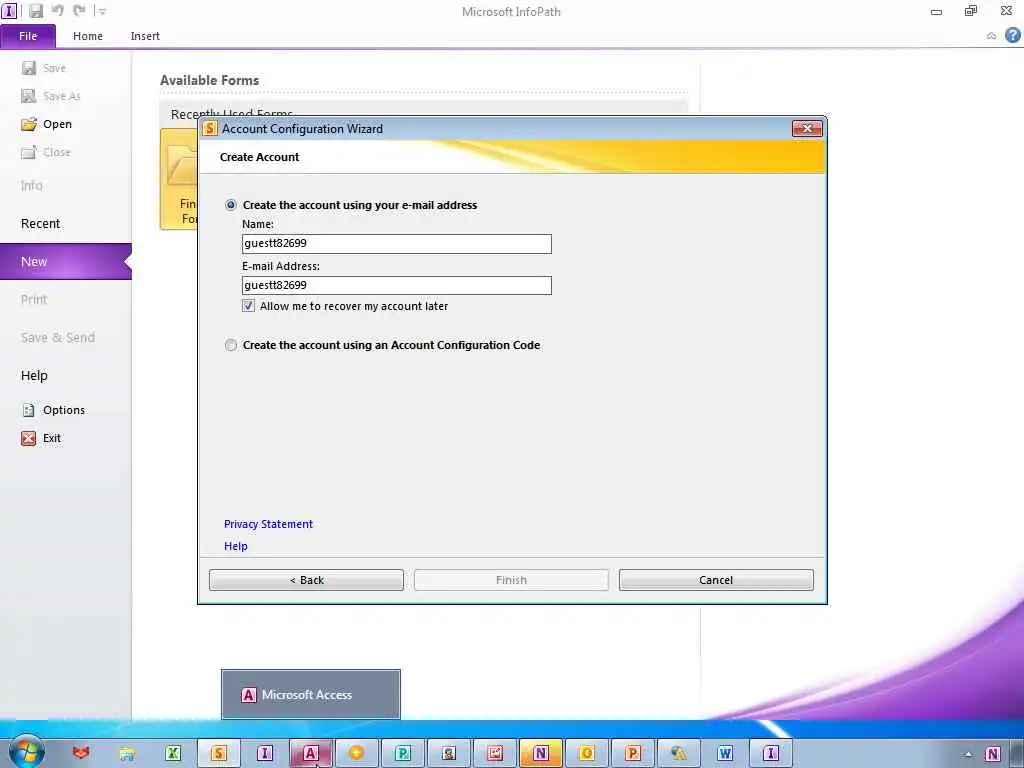The image size is (1024, 768).
Task: Open the teal Publisher icon on the taskbar
Action: [x=403, y=753]
